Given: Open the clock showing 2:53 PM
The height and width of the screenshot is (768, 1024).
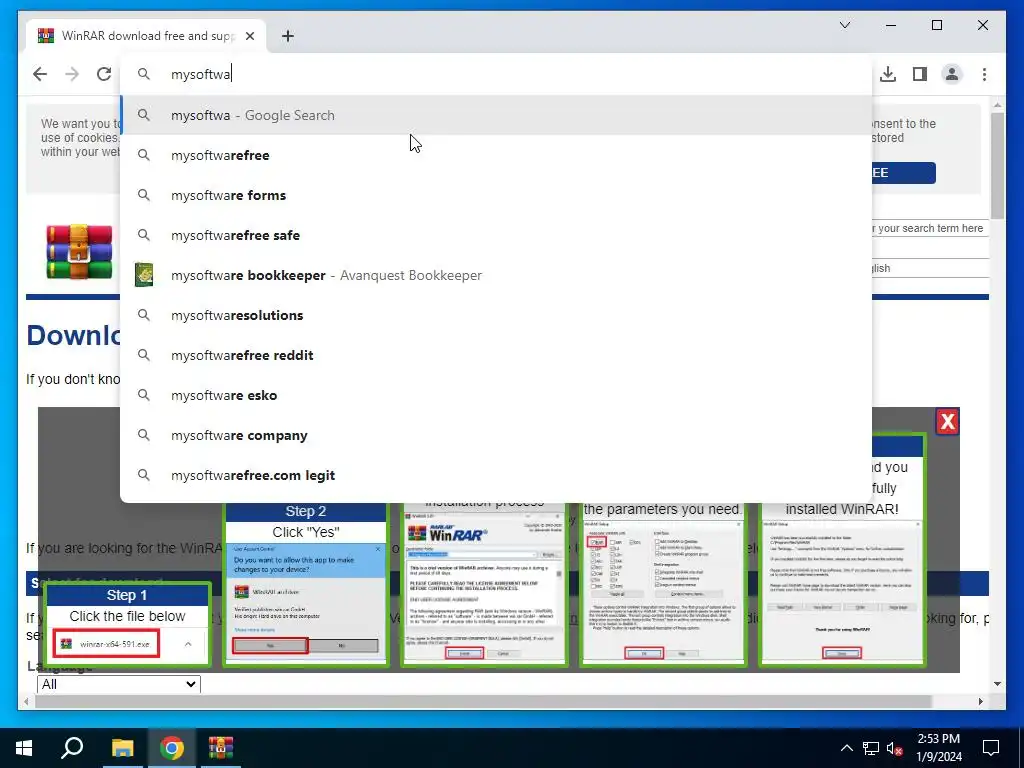Looking at the screenshot, I should [939, 748].
